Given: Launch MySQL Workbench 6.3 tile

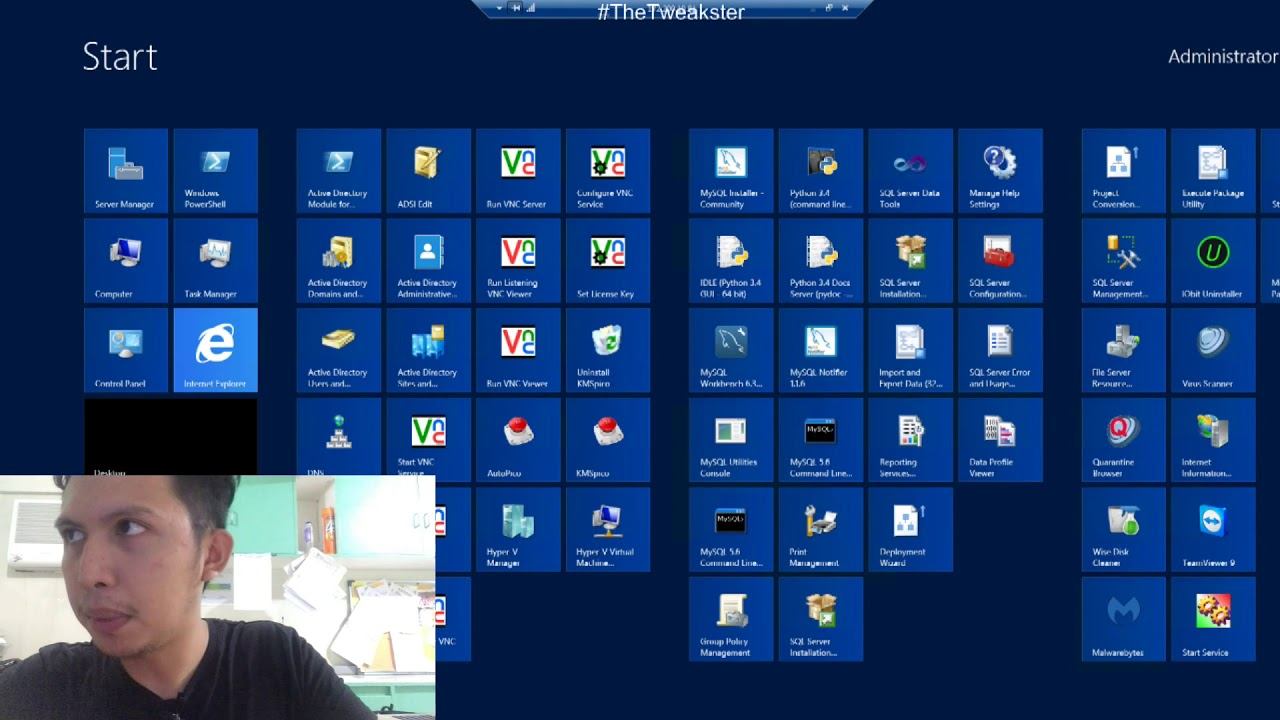Looking at the screenshot, I should tap(731, 350).
